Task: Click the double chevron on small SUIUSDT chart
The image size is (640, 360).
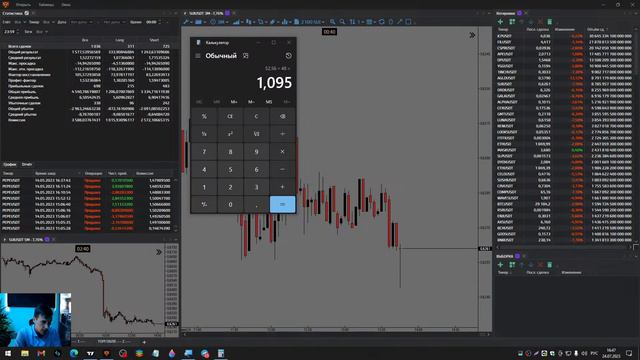Action: click(x=159, y=252)
